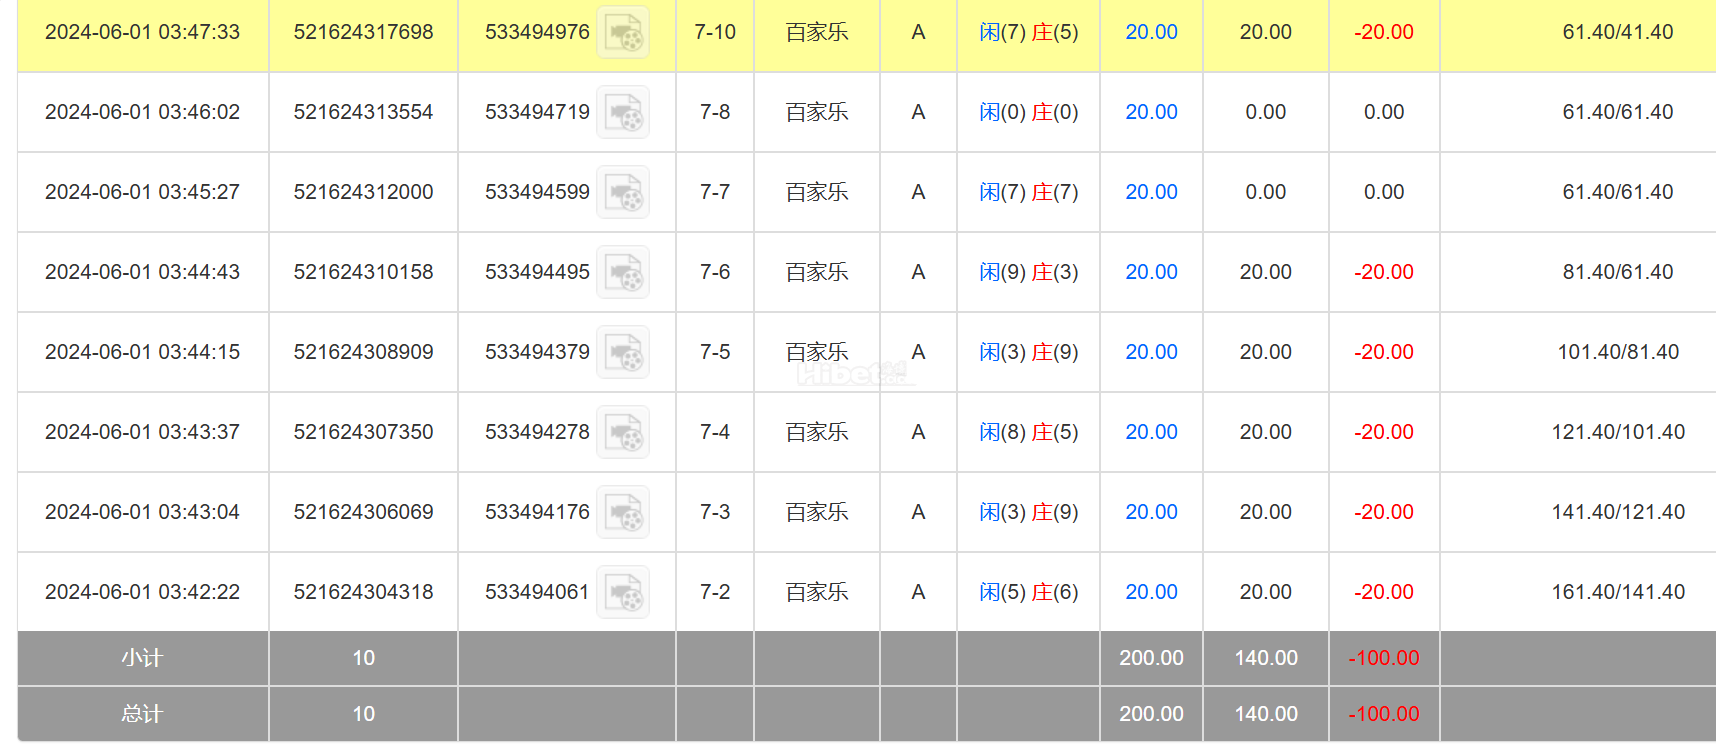Select order number 521624306069
The height and width of the screenshot is (747, 1716).
[x=363, y=512]
